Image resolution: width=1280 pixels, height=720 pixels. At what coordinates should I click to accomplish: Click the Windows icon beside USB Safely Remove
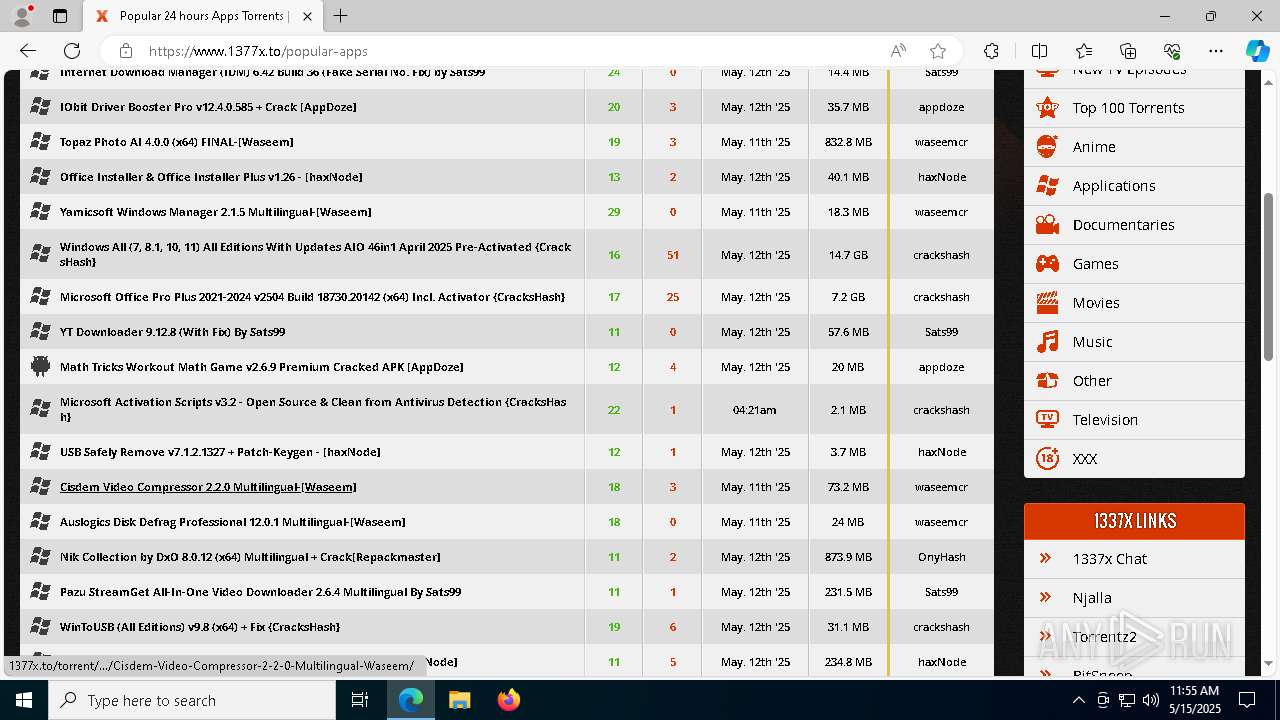point(40,451)
